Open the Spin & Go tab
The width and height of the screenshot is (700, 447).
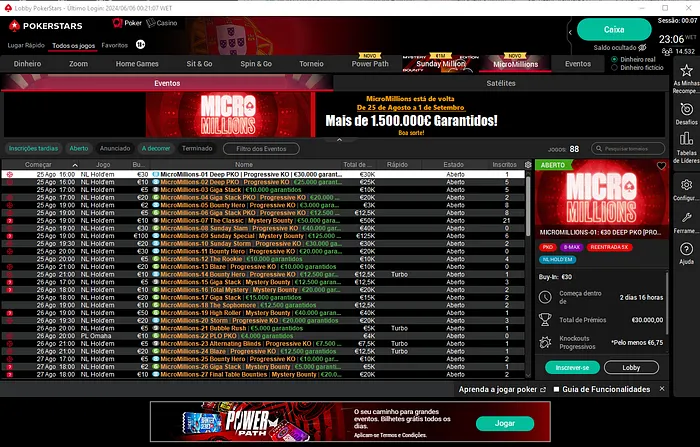coord(256,64)
